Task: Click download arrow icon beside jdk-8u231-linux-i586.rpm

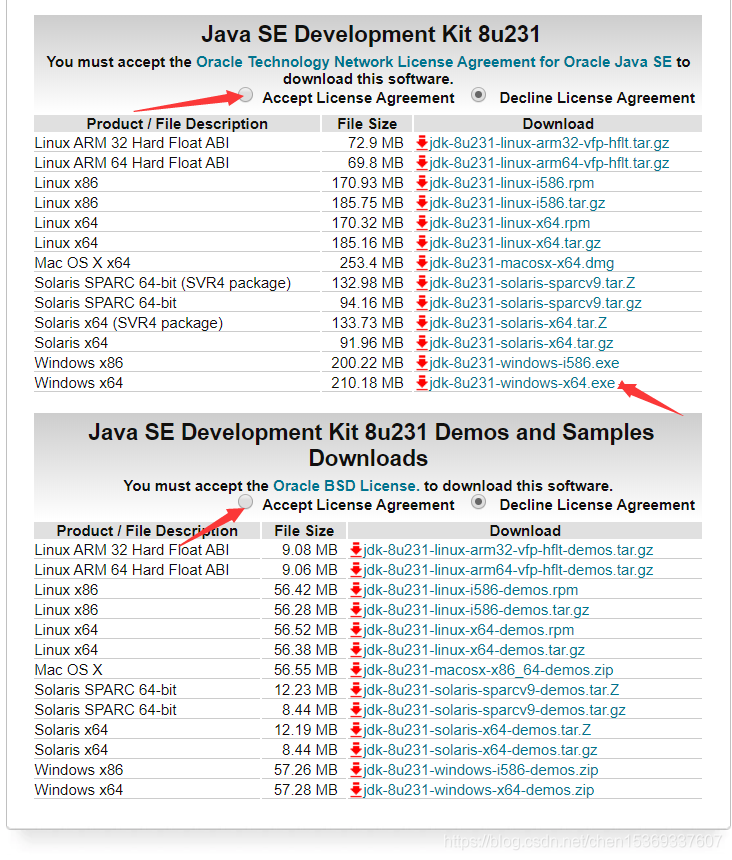Action: (x=422, y=183)
